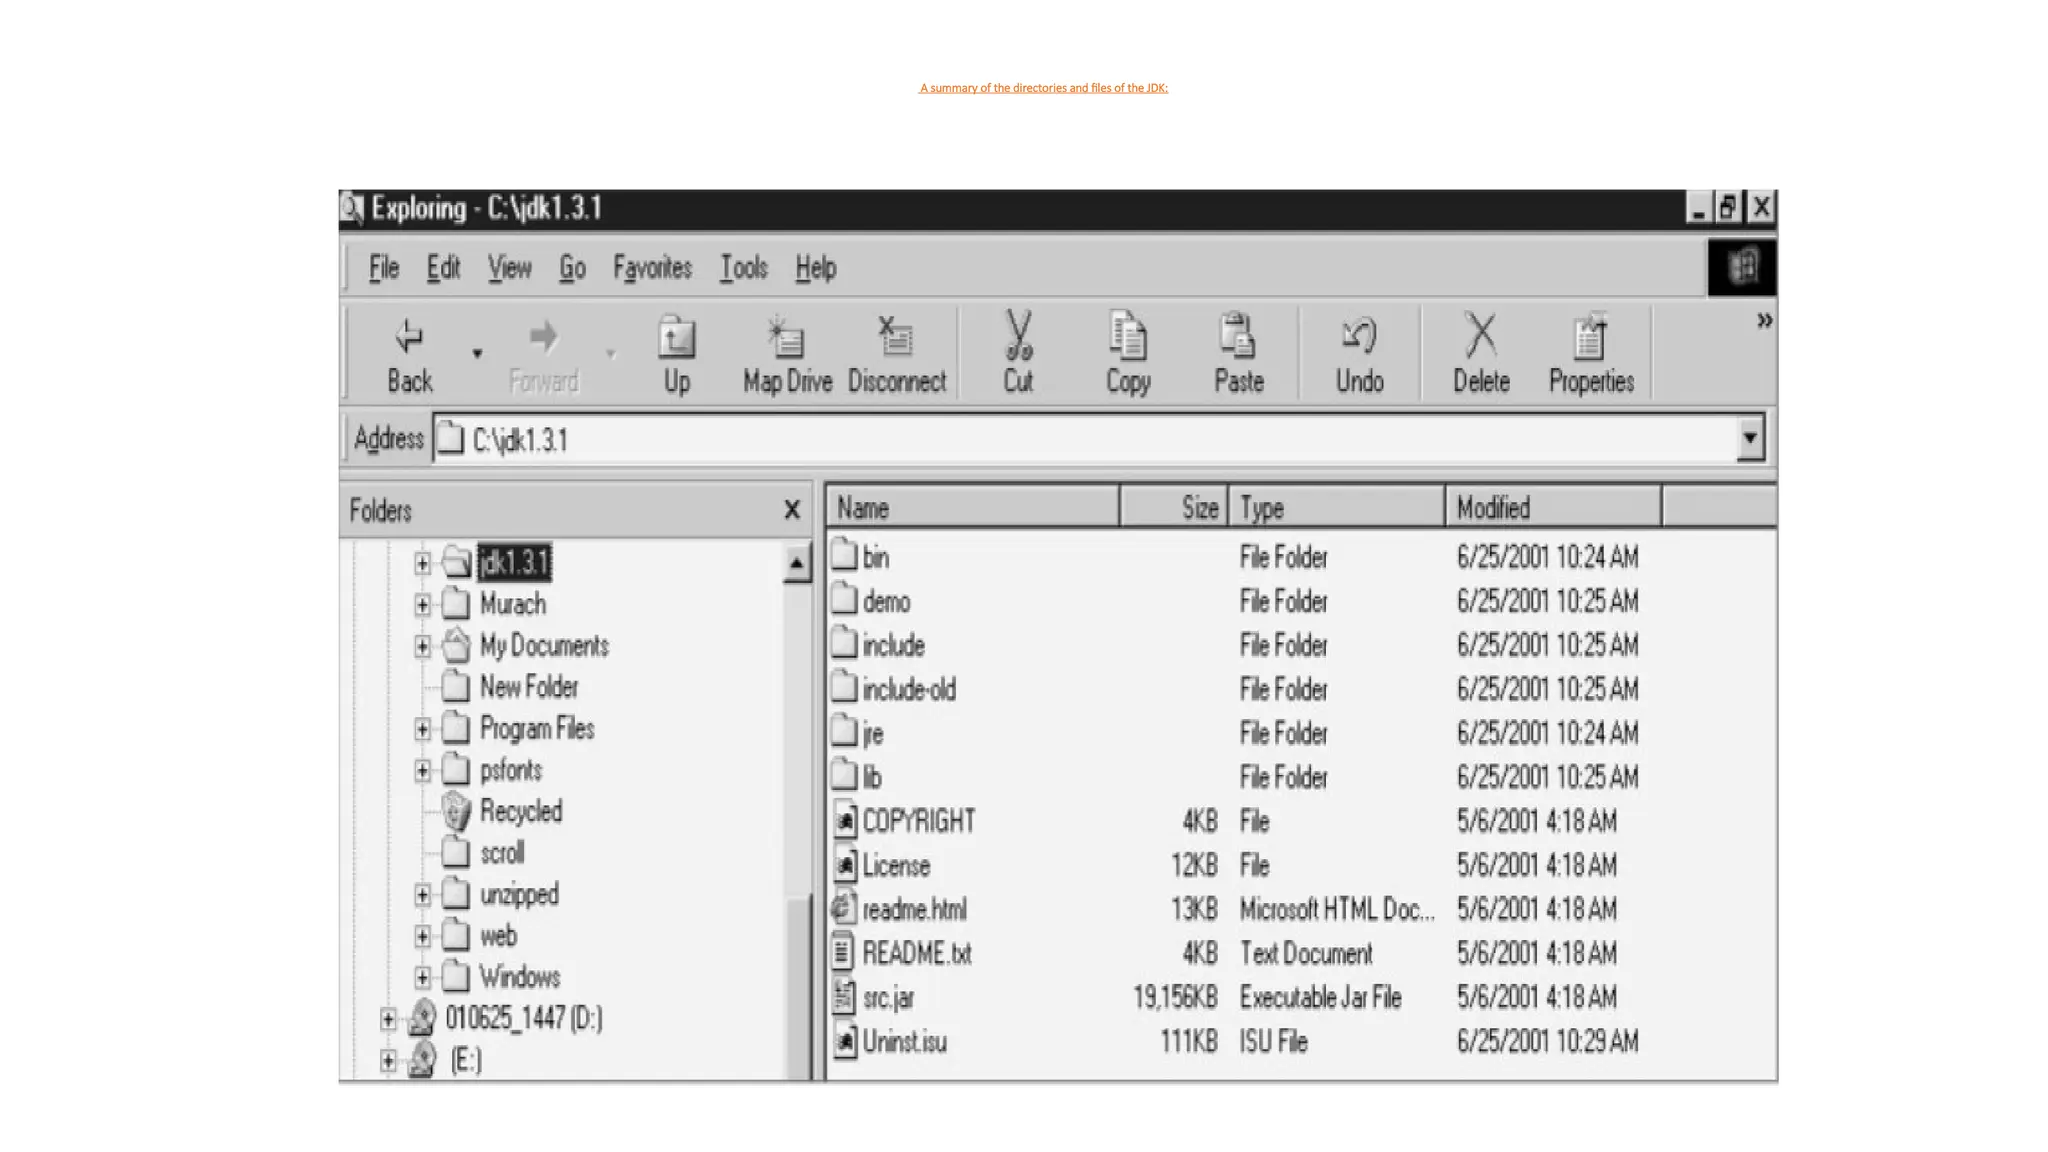Image resolution: width=2048 pixels, height=1152 pixels.
Task: Open the Favorites menu
Action: point(652,268)
